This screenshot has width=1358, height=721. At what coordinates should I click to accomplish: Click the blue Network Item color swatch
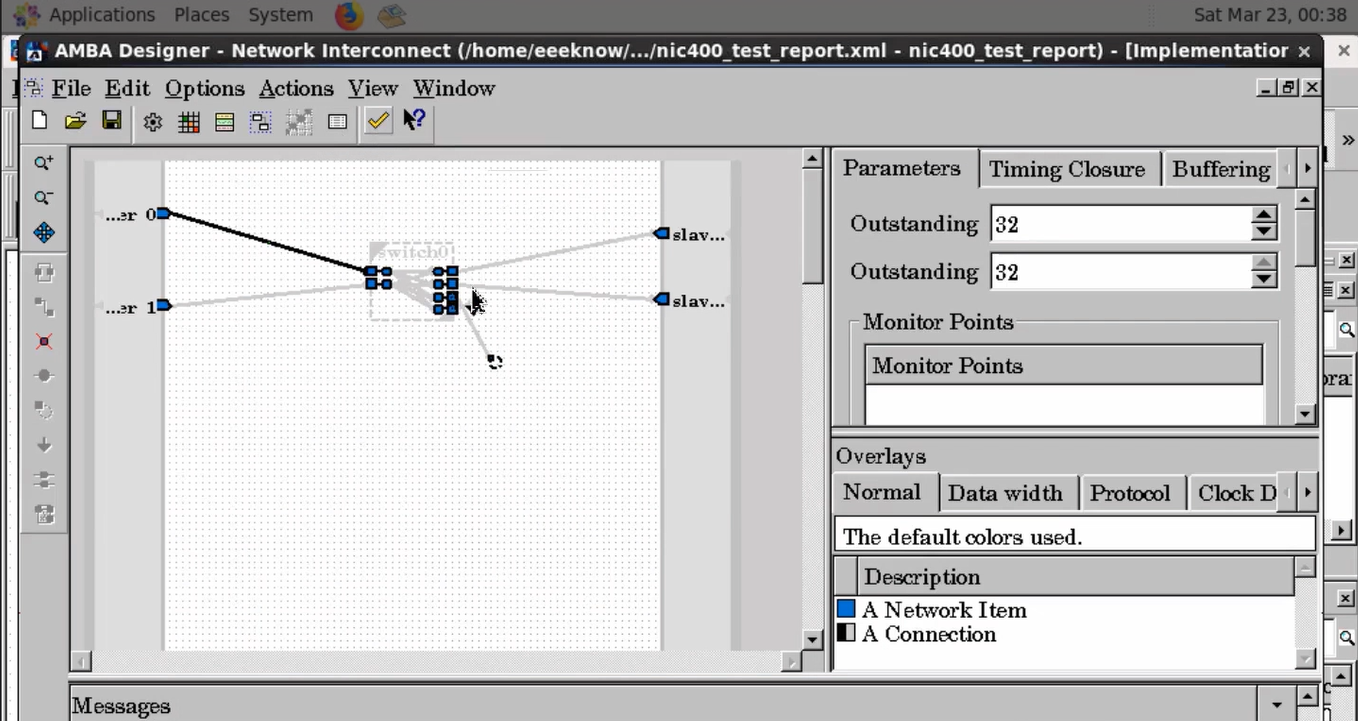846,609
